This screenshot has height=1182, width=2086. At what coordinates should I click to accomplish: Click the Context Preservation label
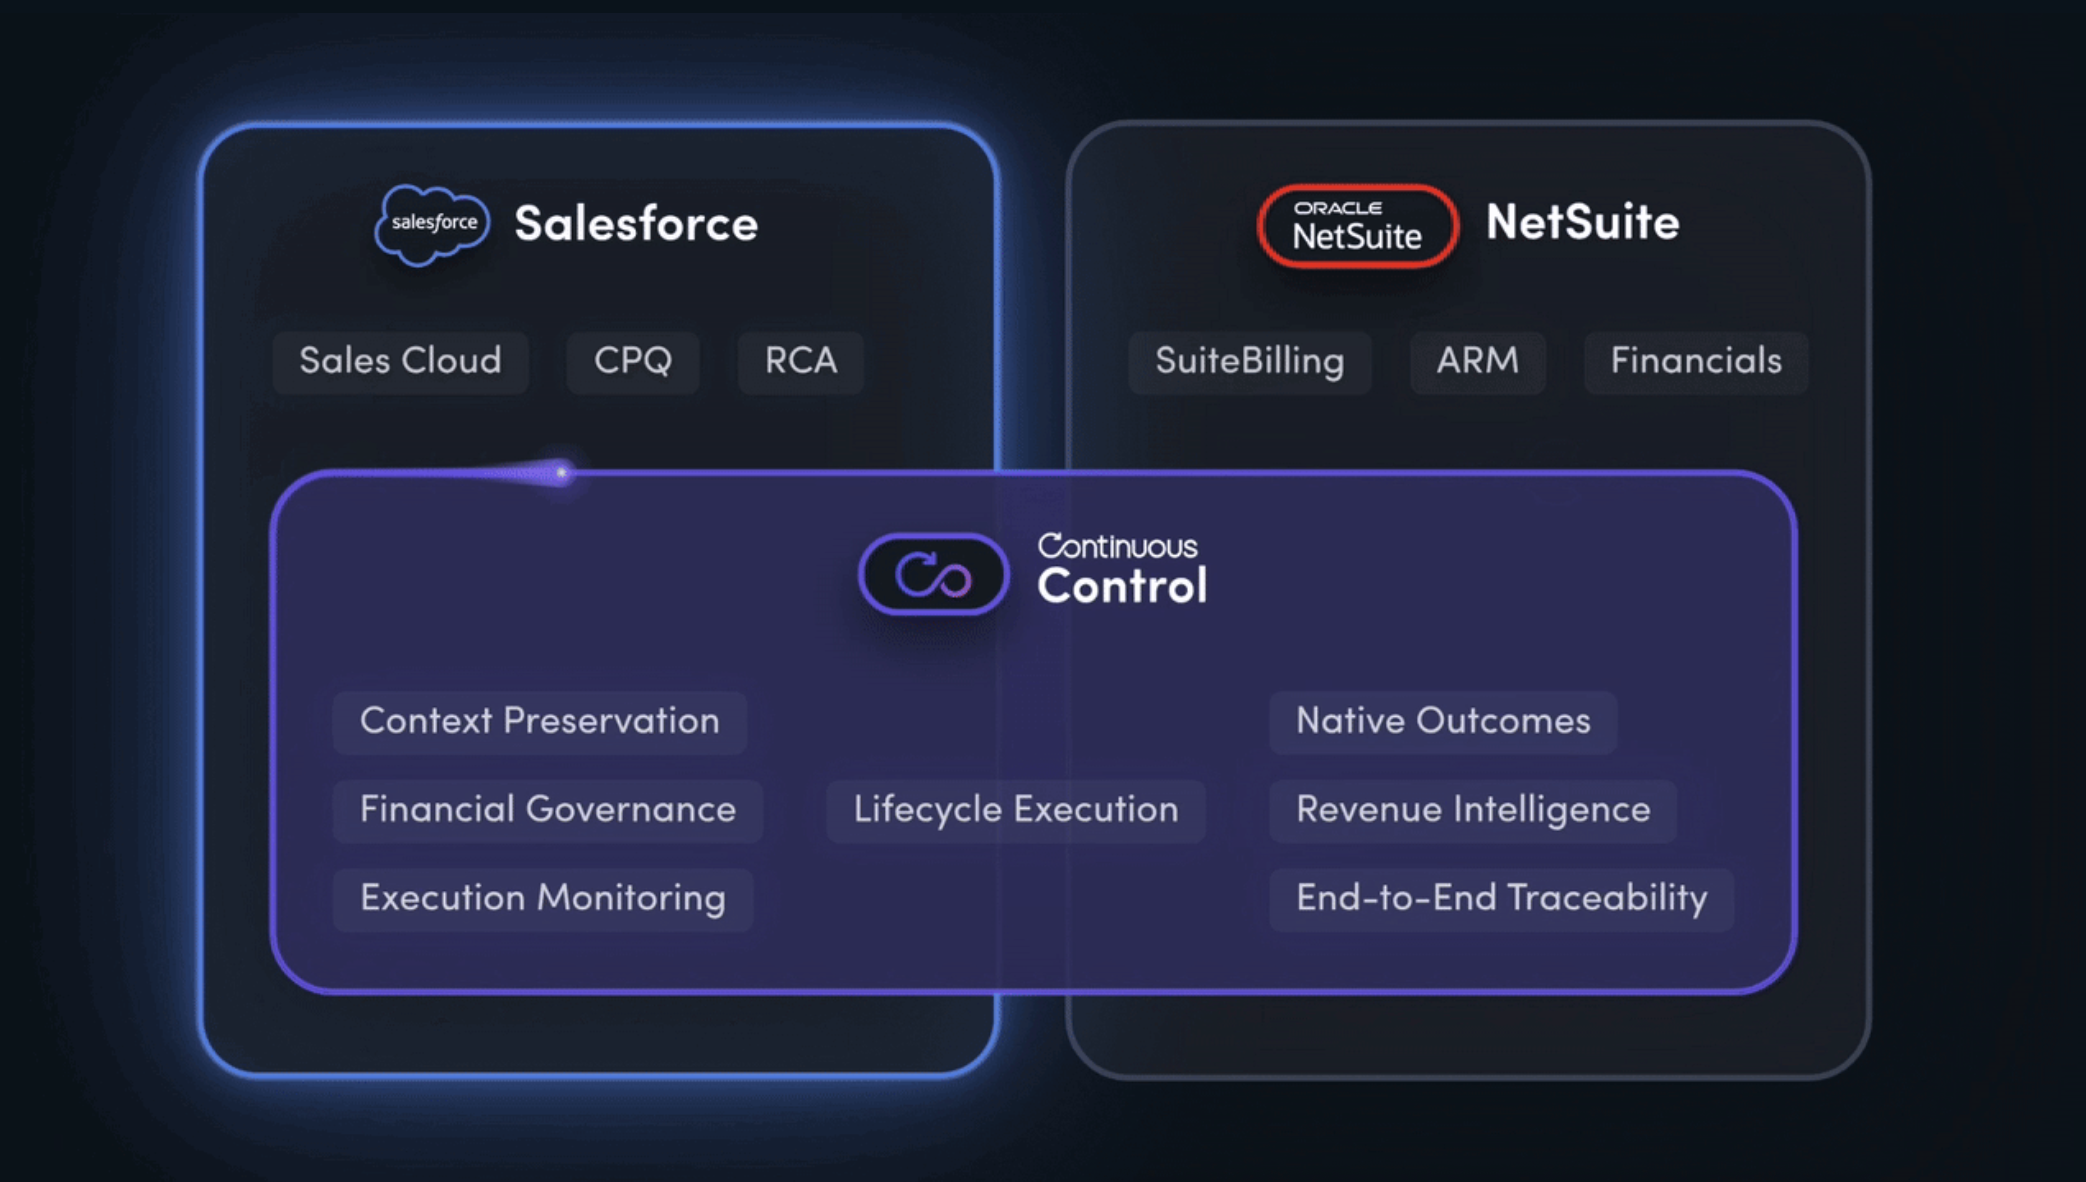click(539, 722)
